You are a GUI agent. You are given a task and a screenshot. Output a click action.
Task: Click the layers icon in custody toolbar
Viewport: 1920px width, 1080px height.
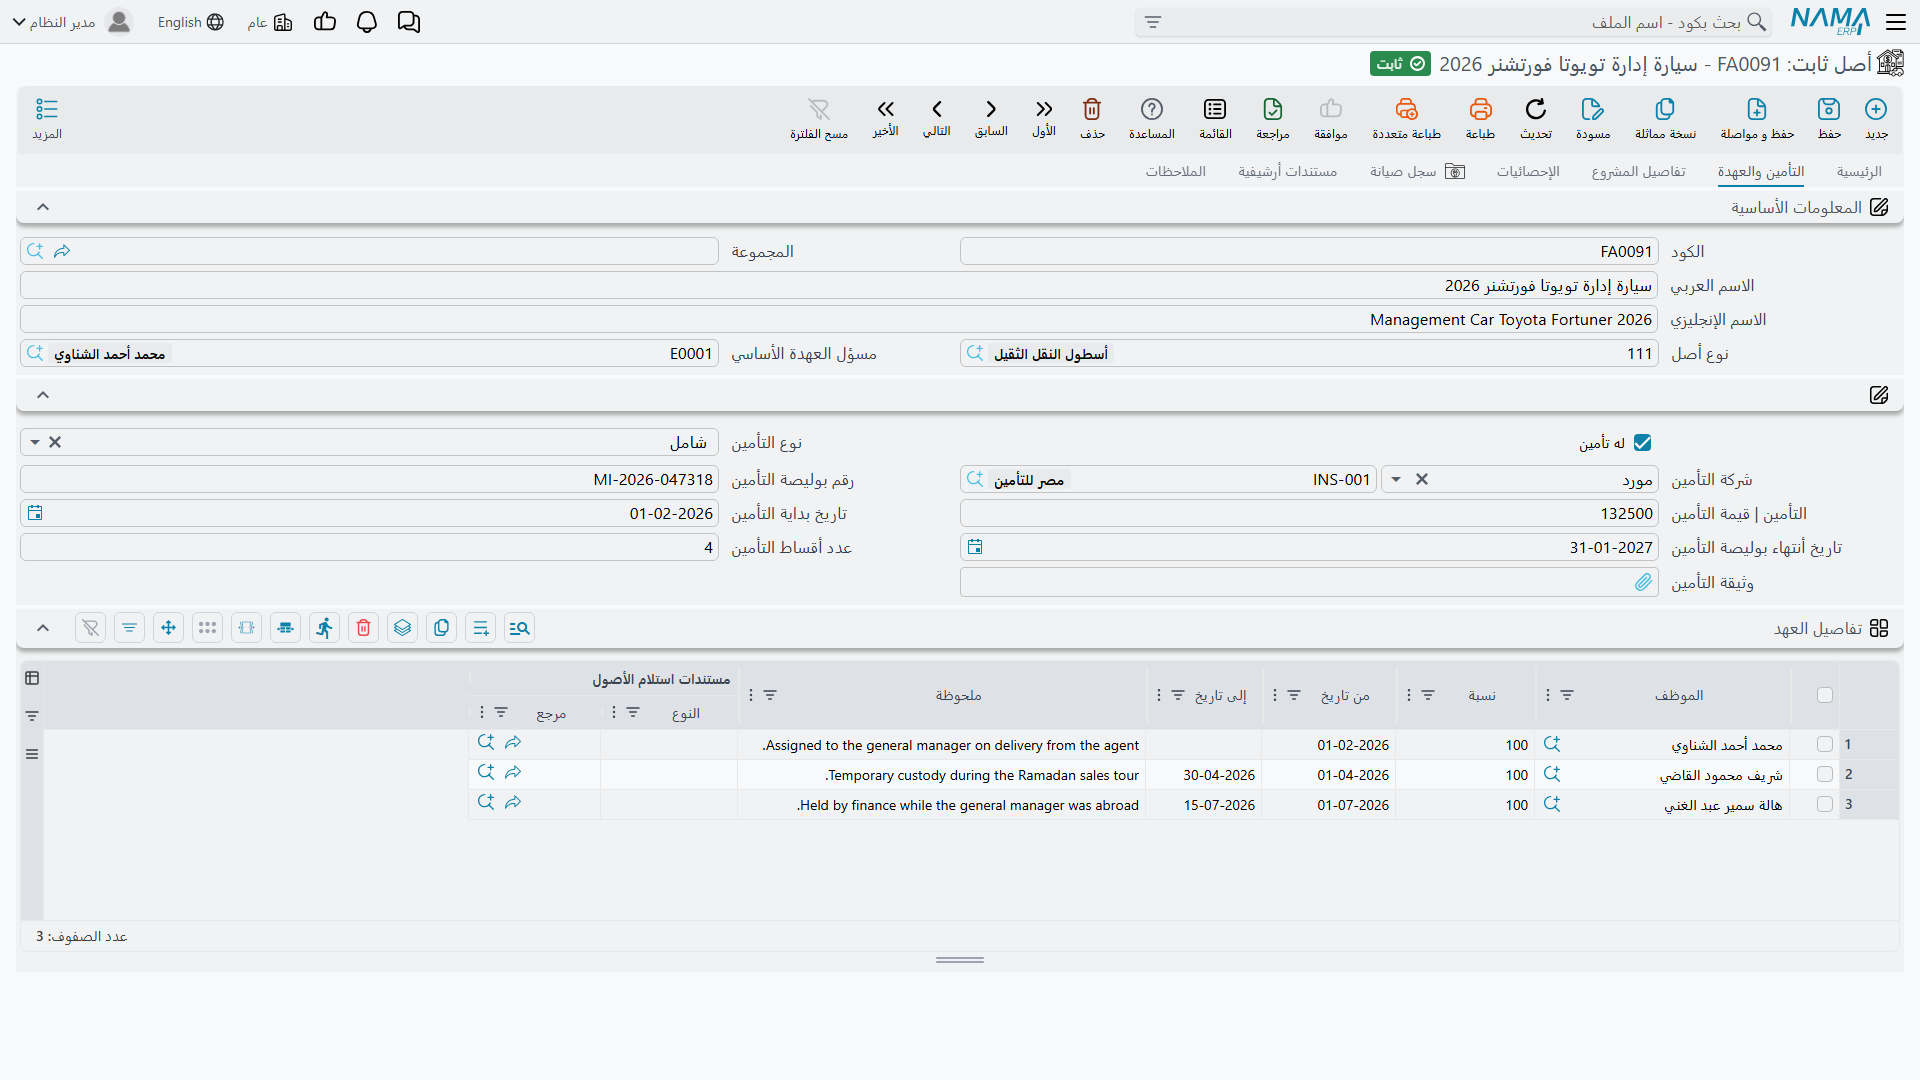[x=403, y=628]
